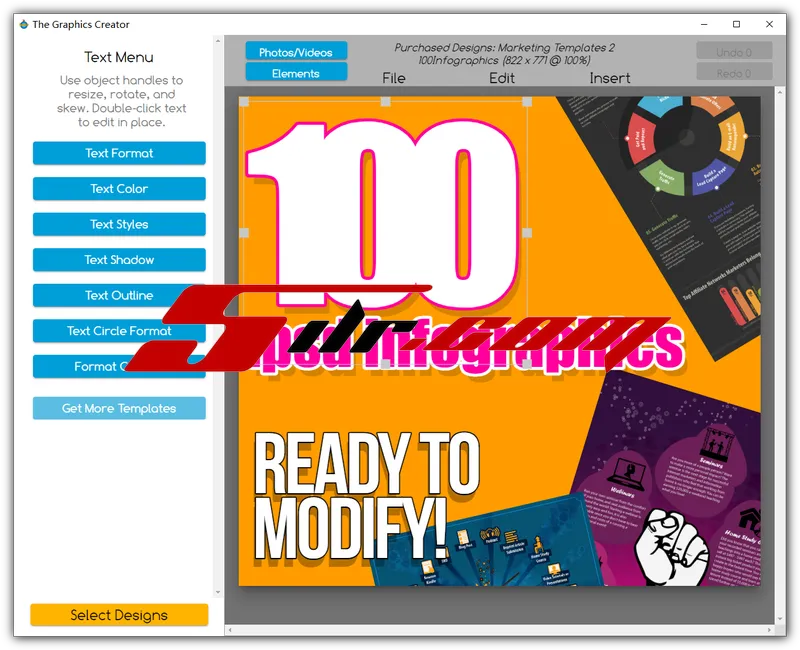Click the right-middle selection handle

tap(527, 233)
